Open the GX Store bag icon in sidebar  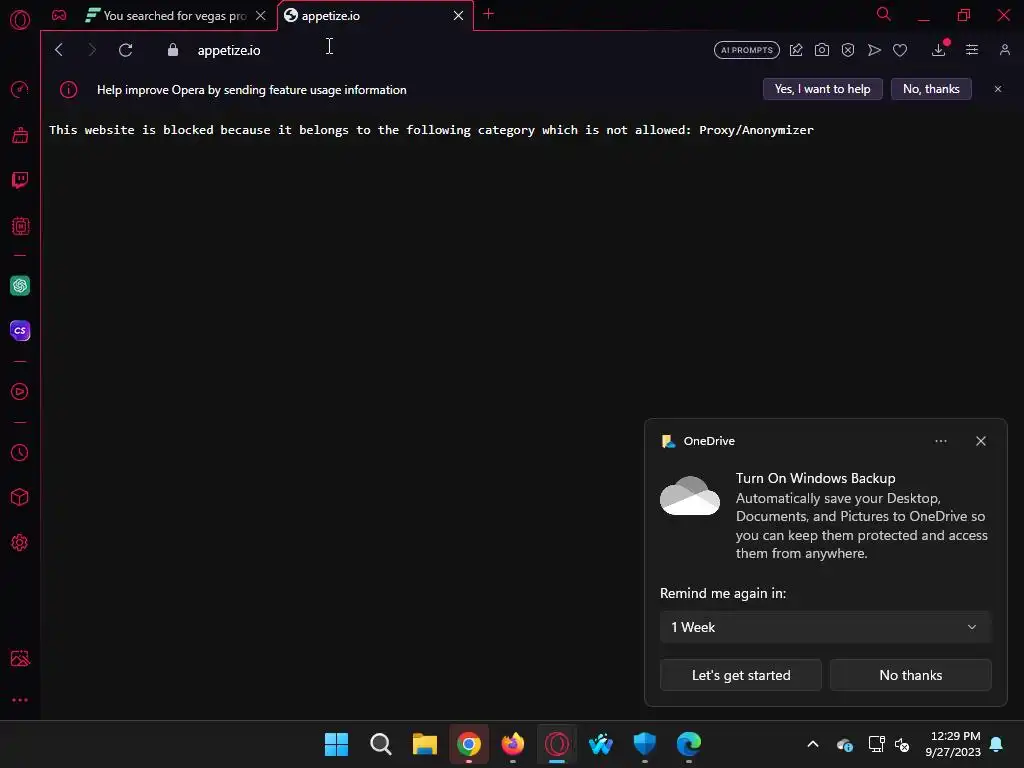20,135
